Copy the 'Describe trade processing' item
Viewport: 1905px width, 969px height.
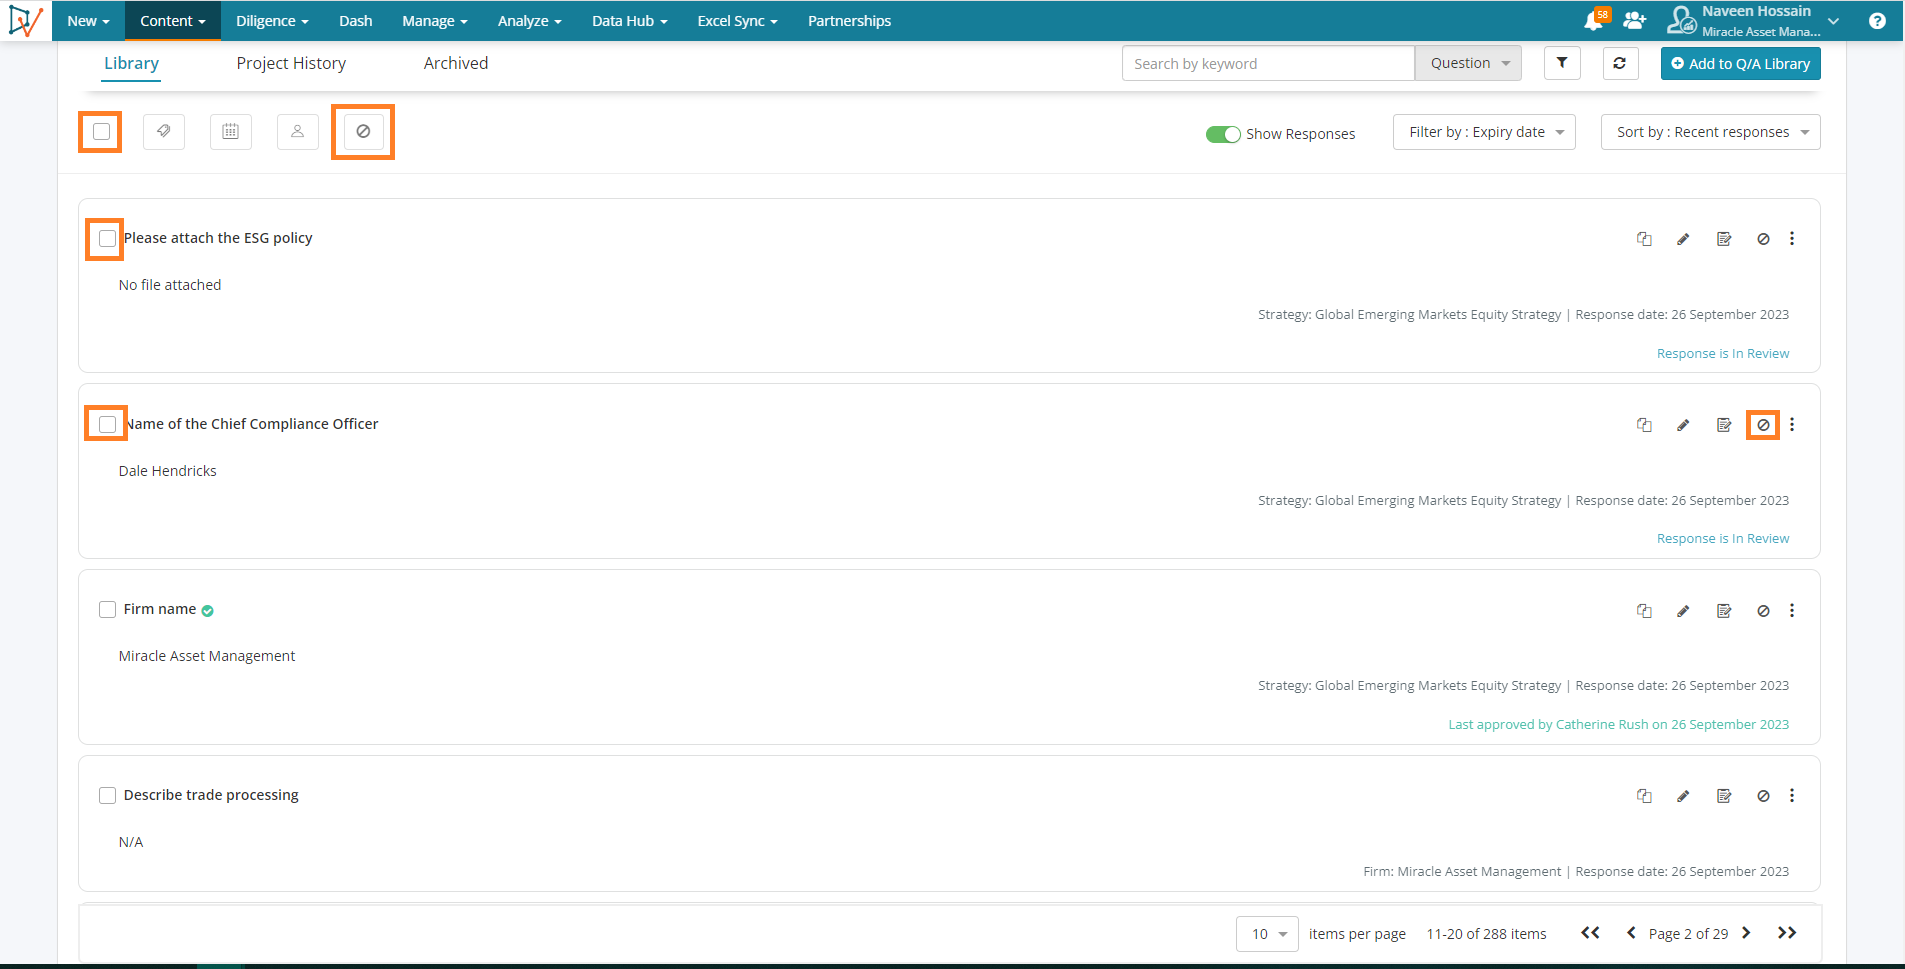[x=1644, y=796]
